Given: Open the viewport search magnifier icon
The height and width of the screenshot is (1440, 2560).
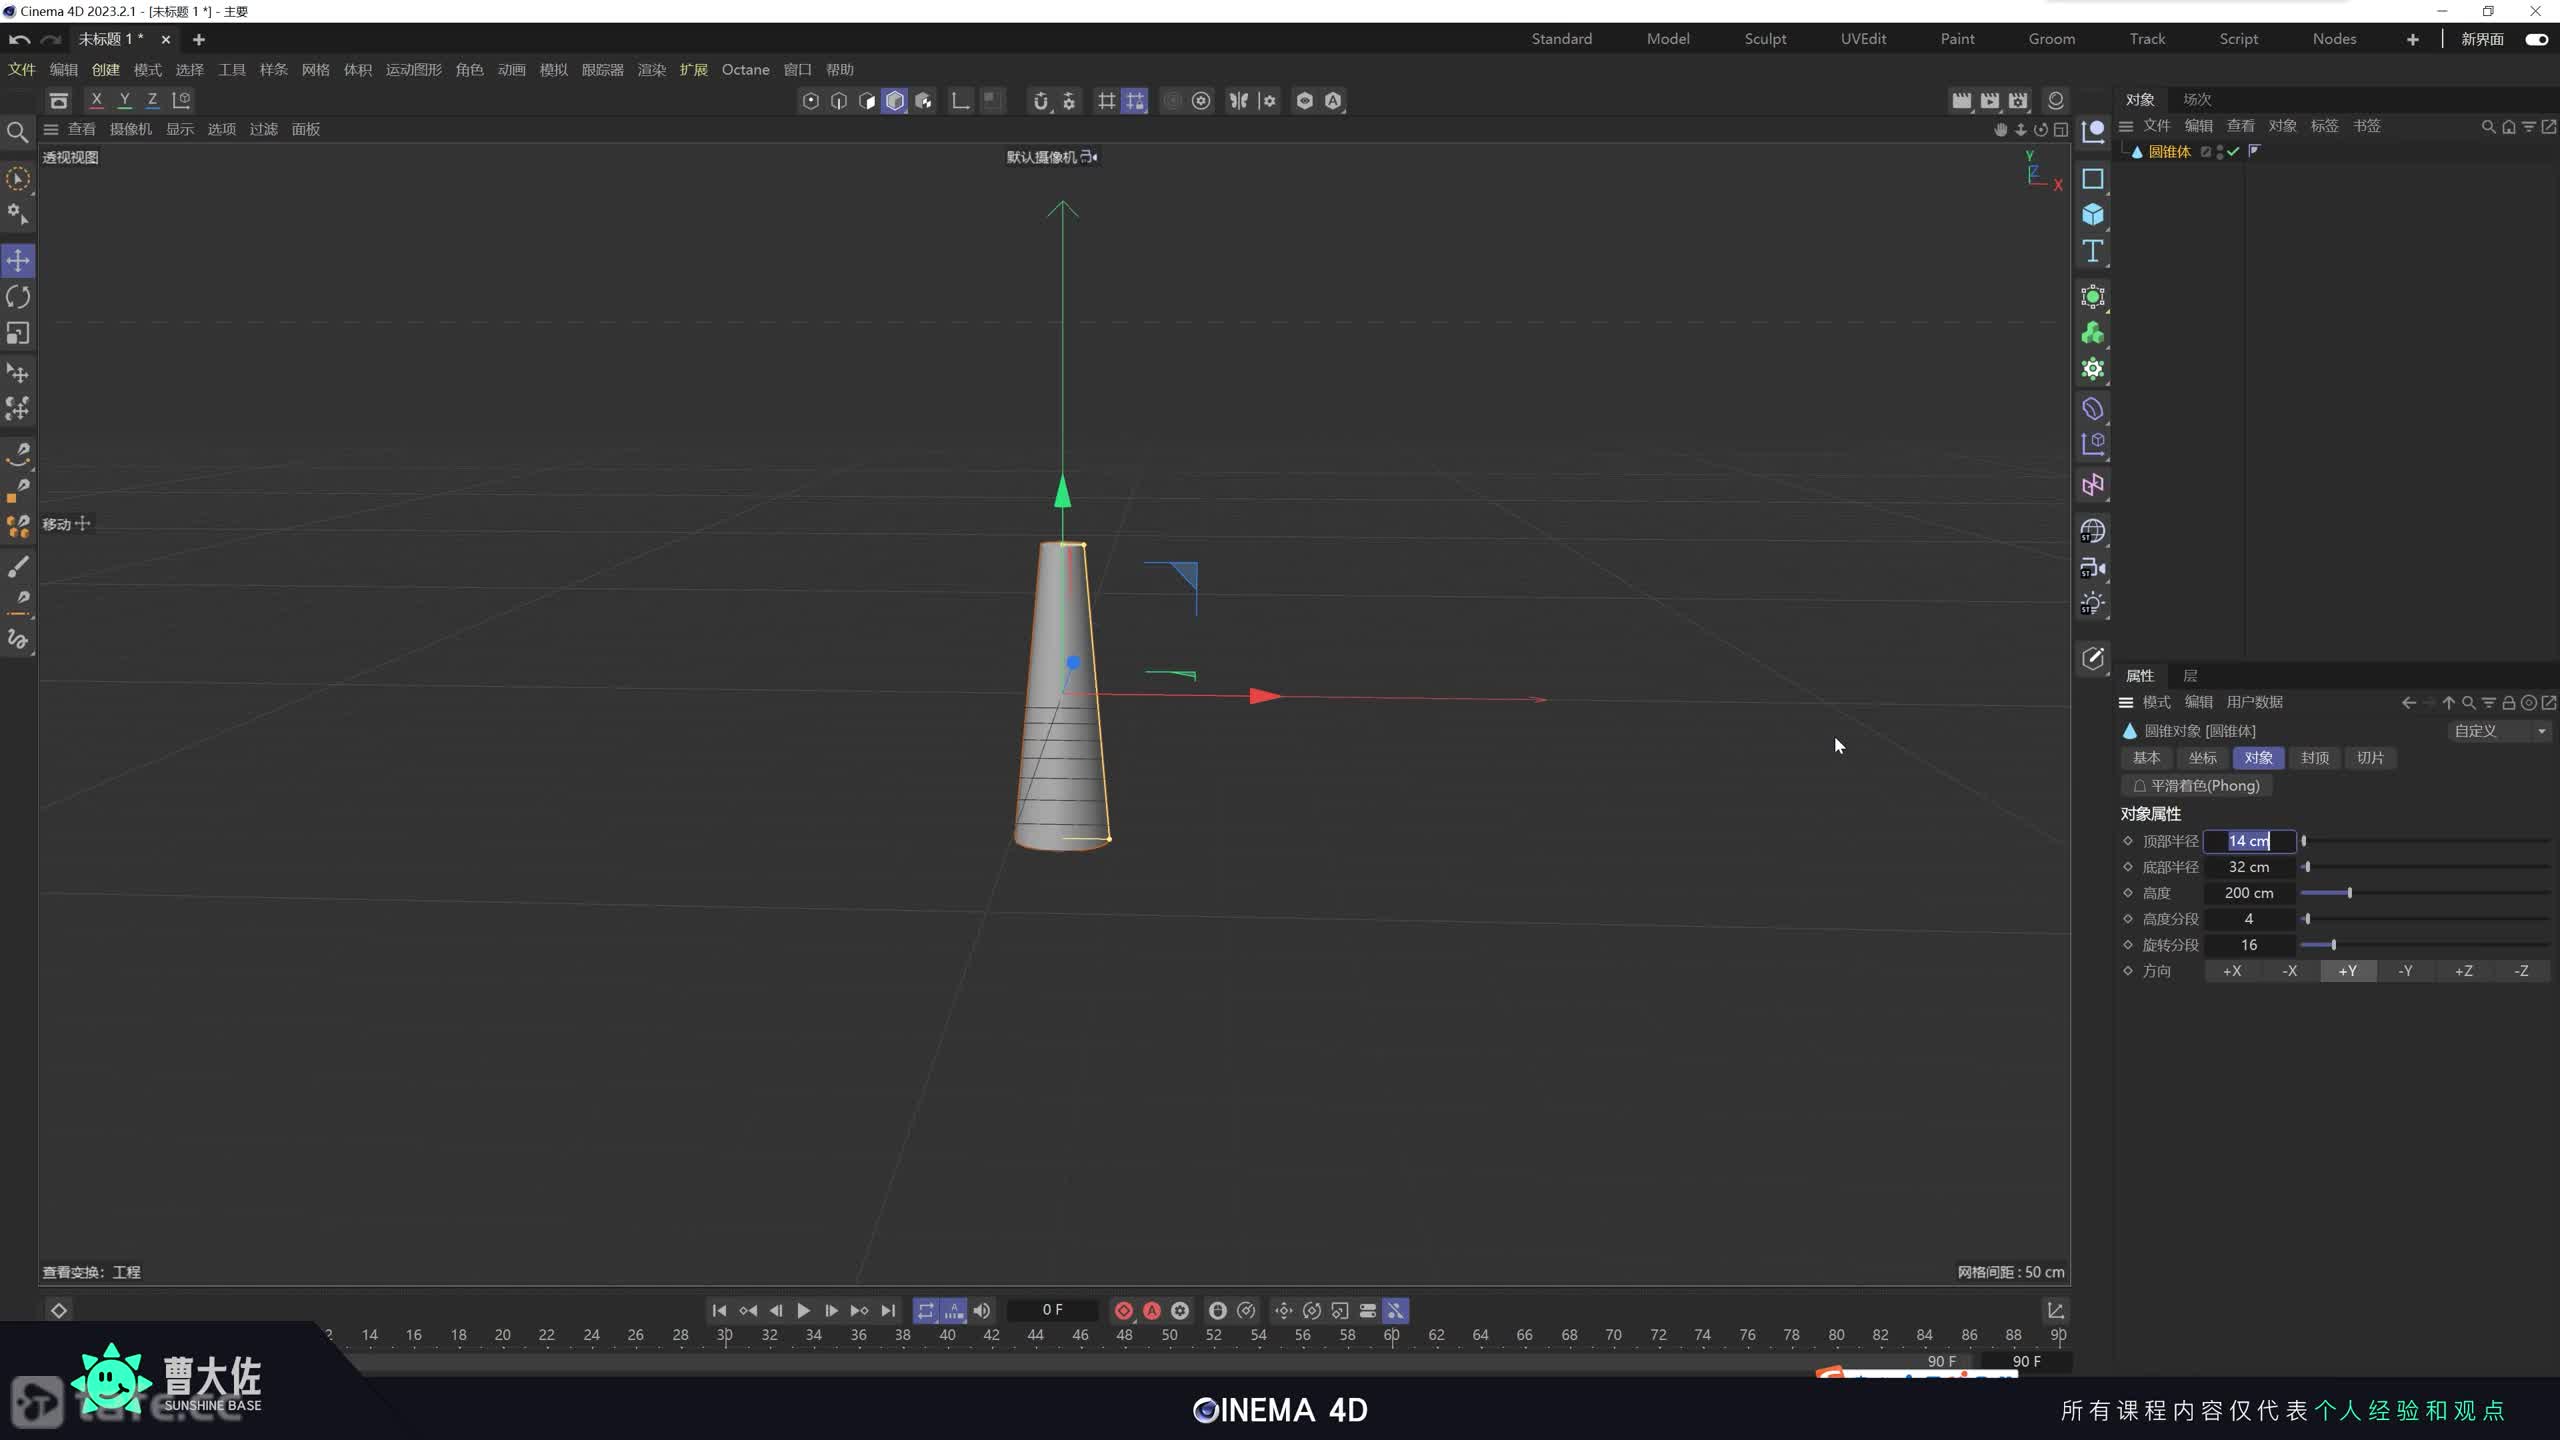Looking at the screenshot, I should click(x=17, y=132).
